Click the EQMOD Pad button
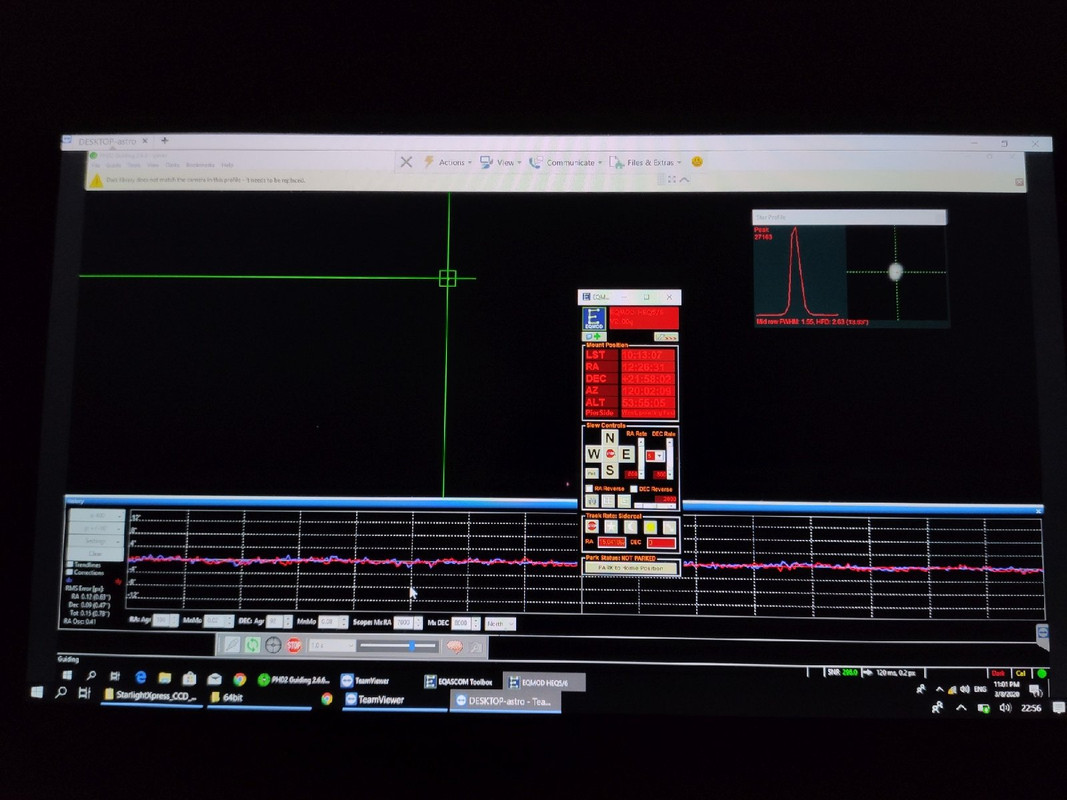 592,473
